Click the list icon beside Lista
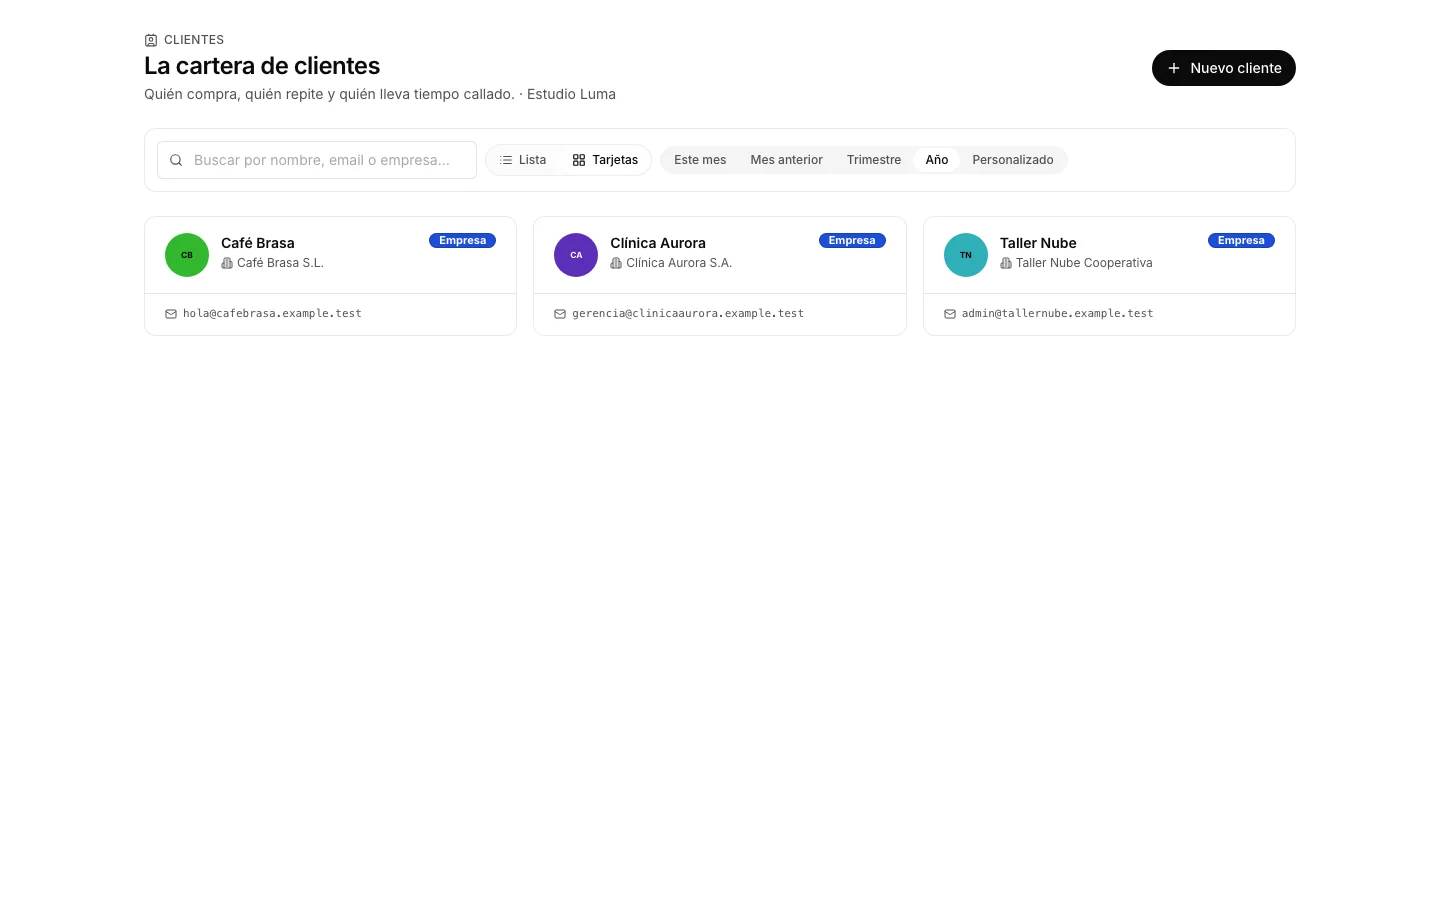Image resolution: width=1440 pixels, height=900 pixels. point(506,160)
